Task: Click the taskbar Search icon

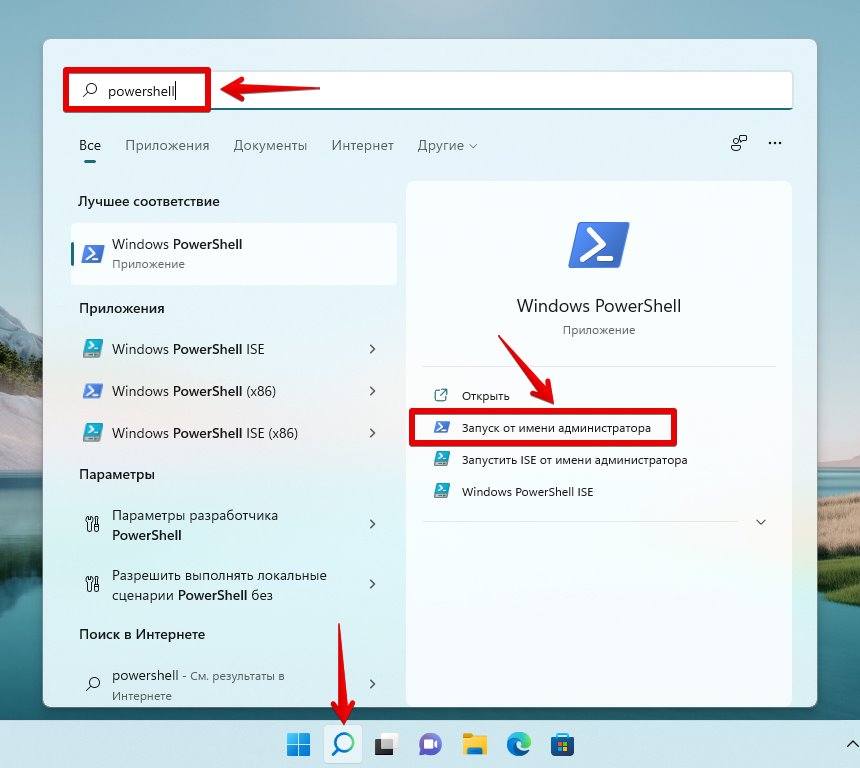Action: 343,744
